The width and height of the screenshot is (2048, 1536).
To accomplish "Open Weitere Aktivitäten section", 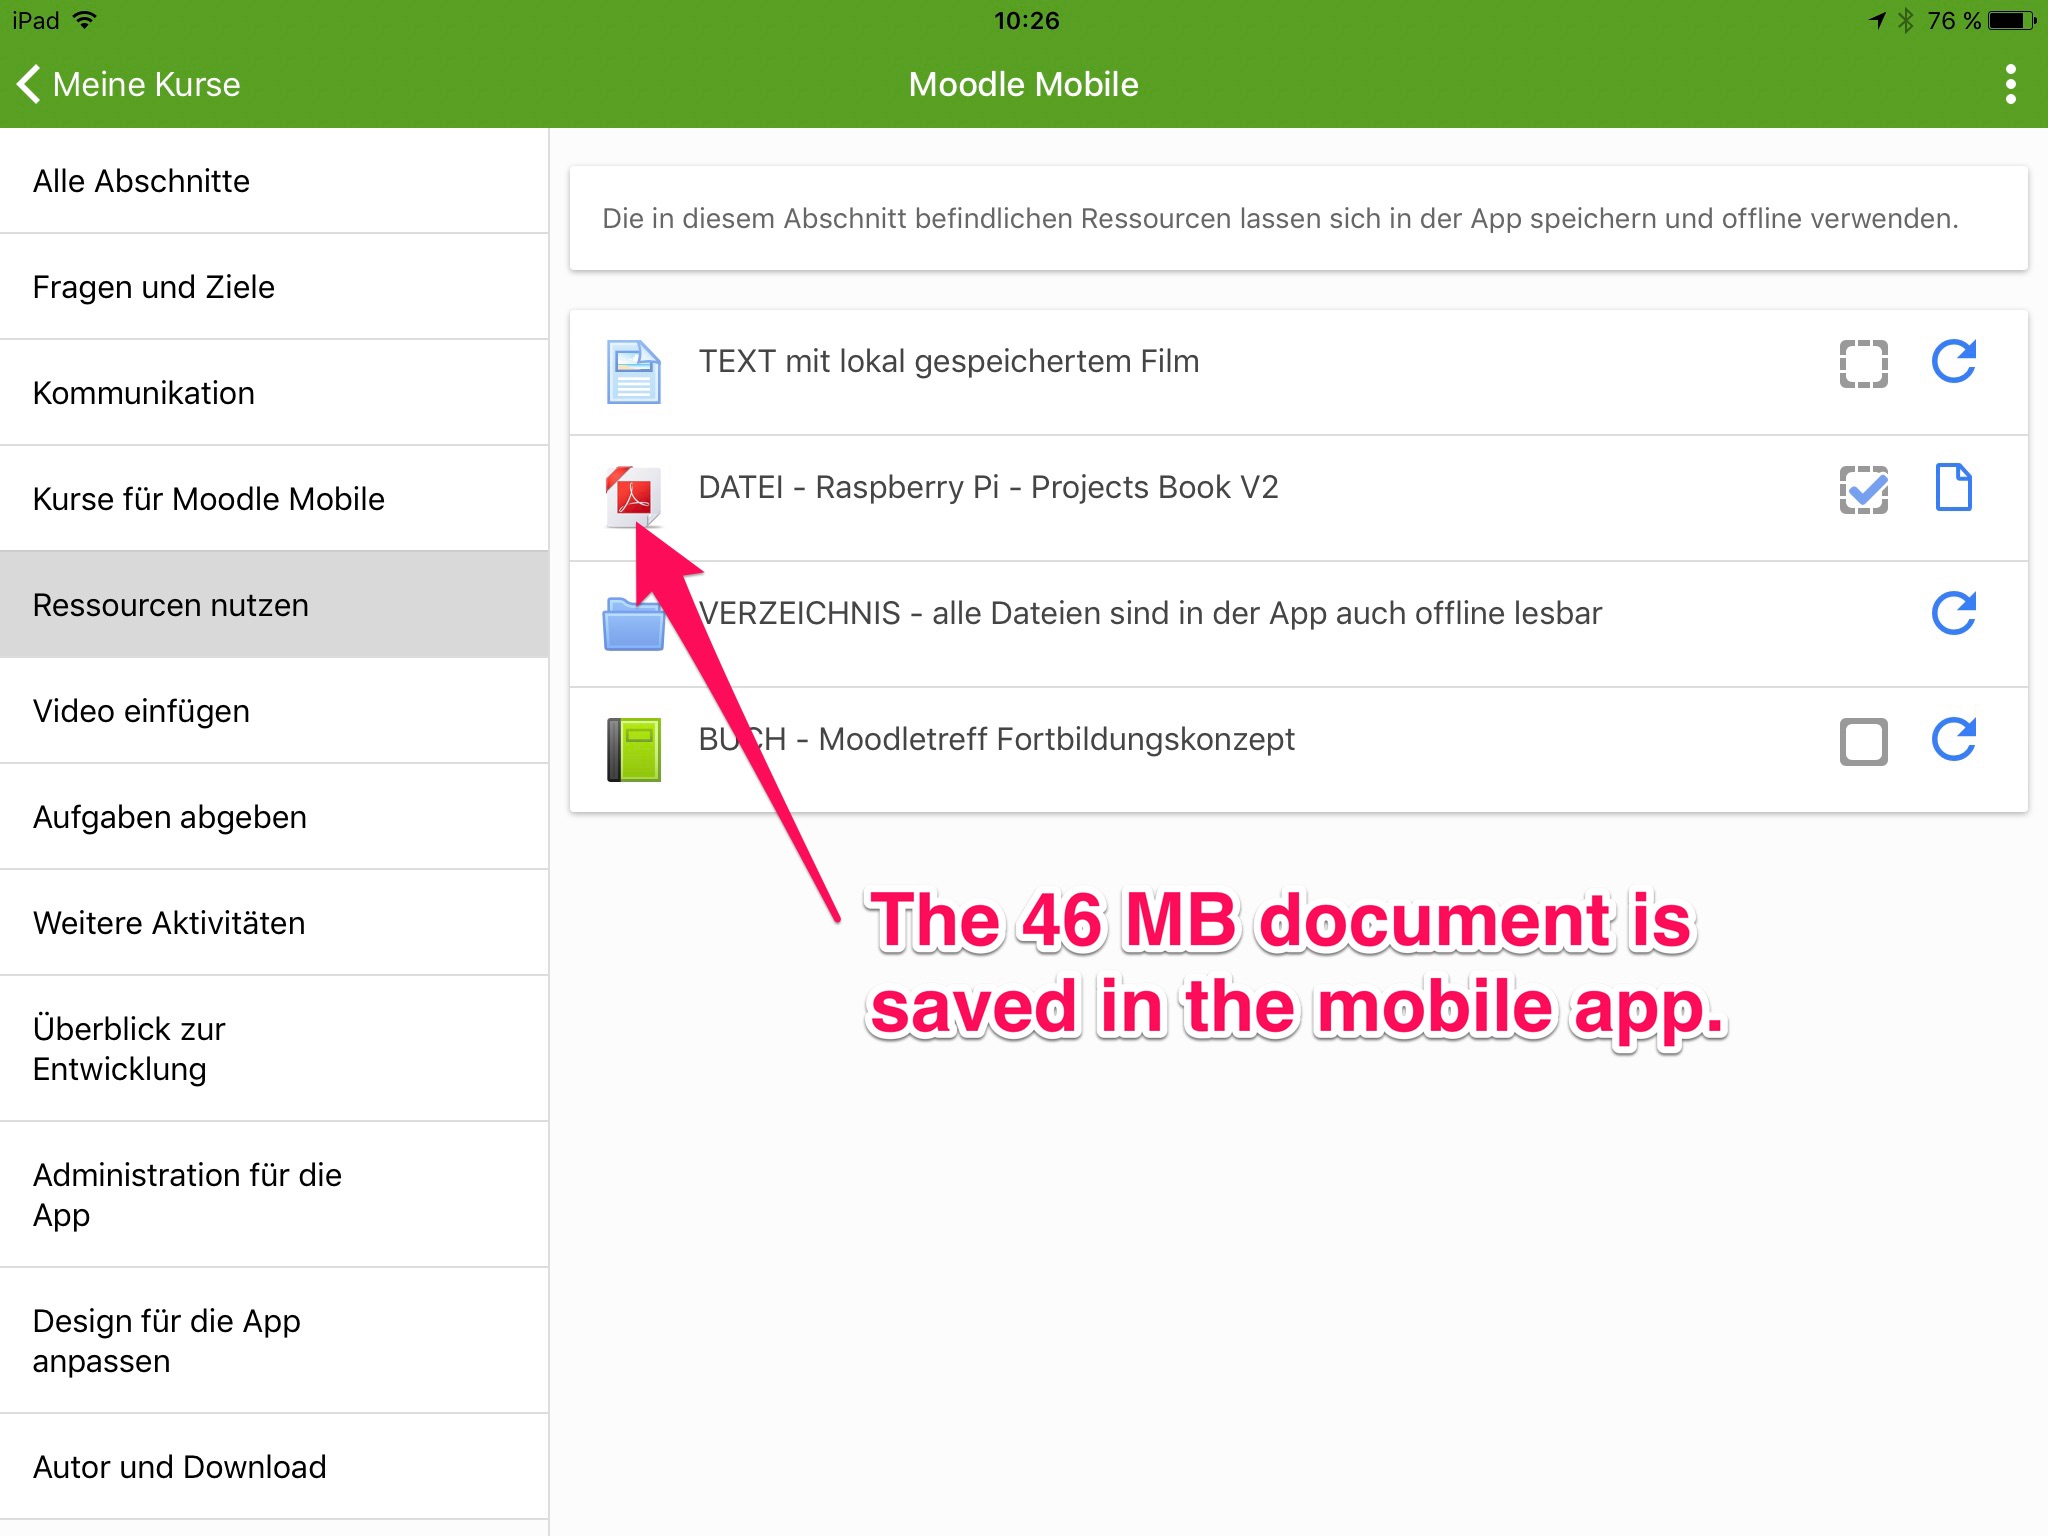I will pos(274,923).
